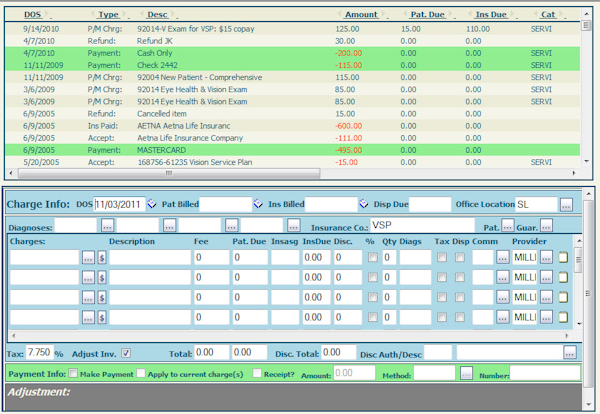Viewport: 600px width, 414px height.
Task: Click the DOS date input field
Action: 120,204
